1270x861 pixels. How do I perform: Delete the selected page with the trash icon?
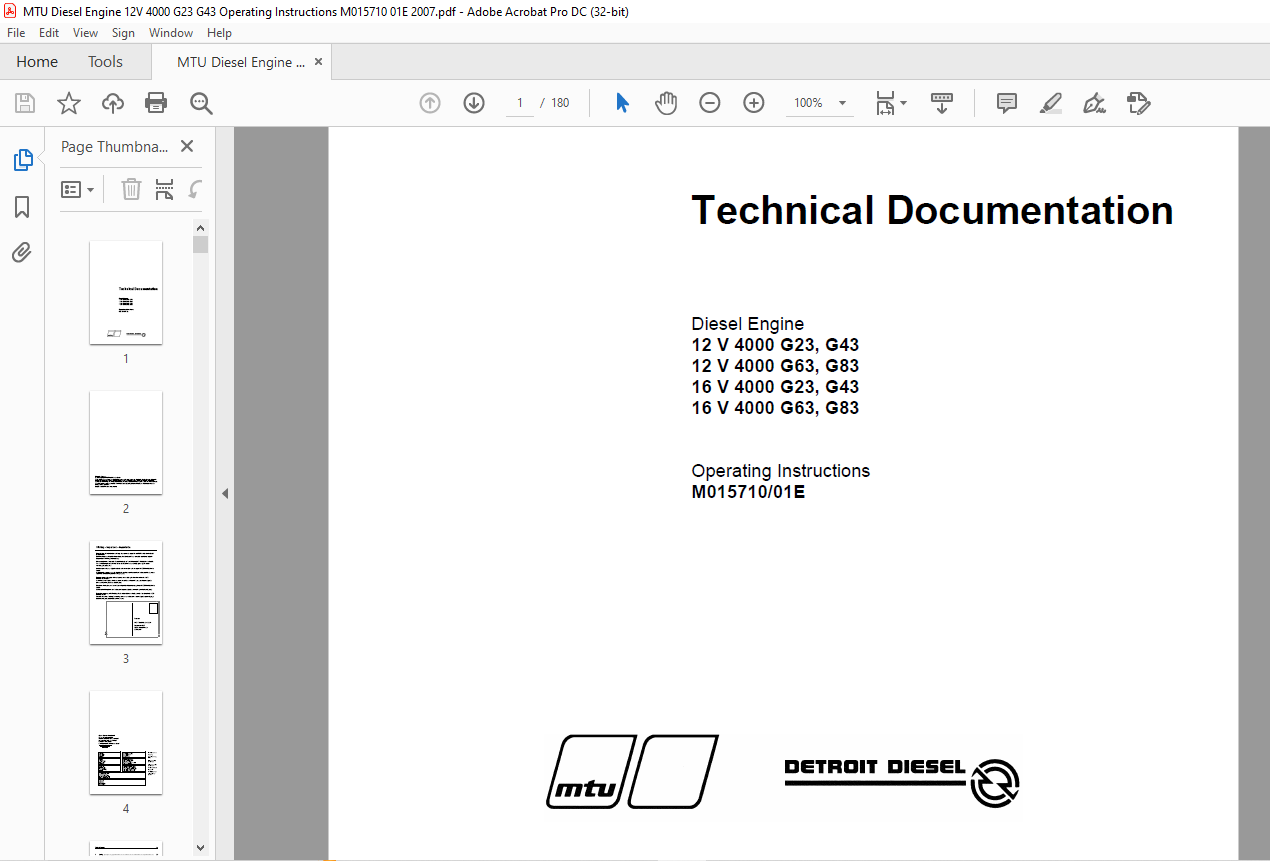[131, 189]
